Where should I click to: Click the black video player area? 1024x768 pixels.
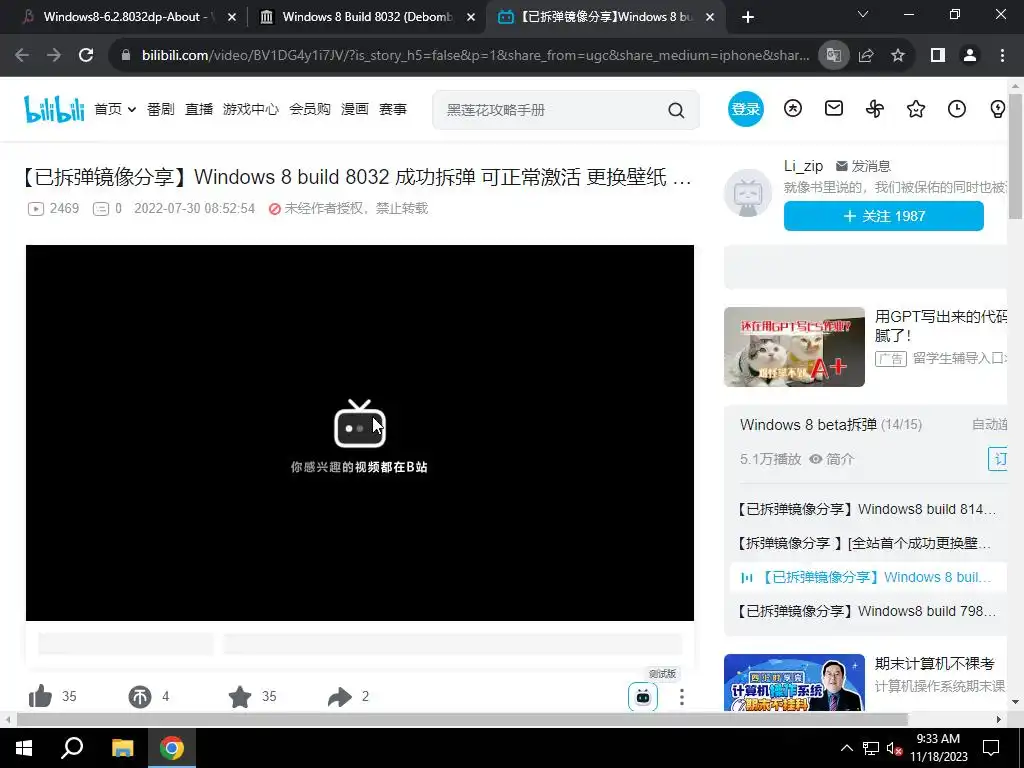(360, 433)
